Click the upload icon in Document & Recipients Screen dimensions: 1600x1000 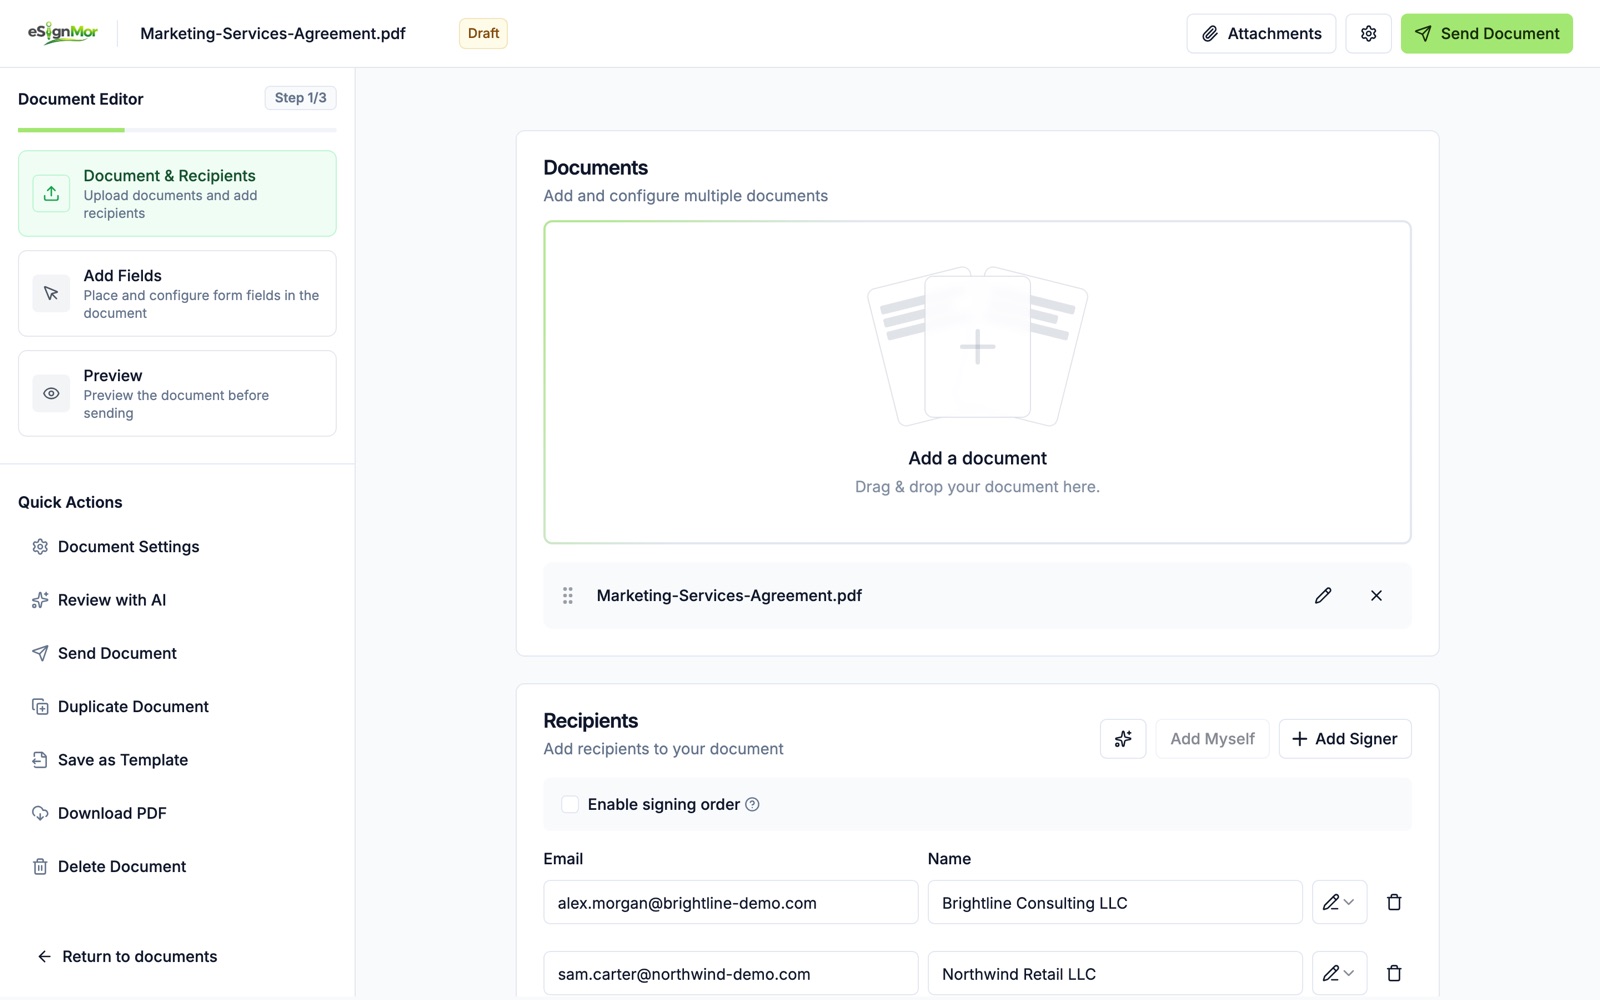pos(51,193)
